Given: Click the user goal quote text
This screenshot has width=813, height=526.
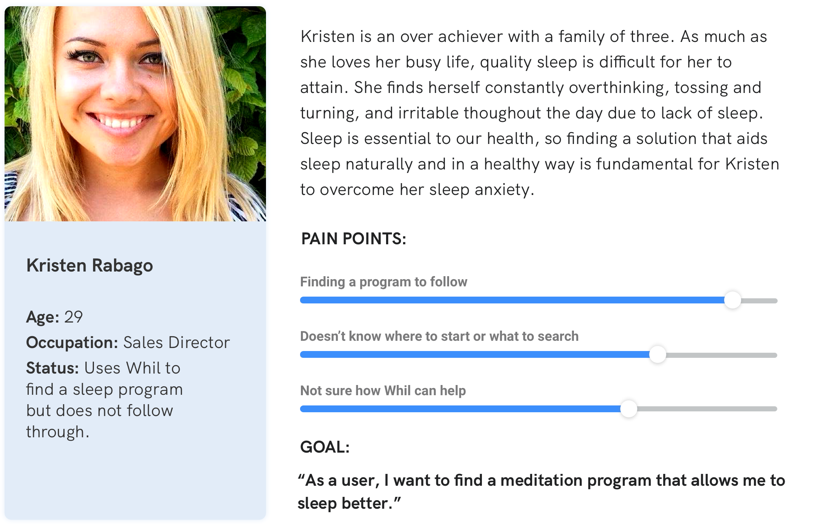Looking at the screenshot, I should (541, 492).
